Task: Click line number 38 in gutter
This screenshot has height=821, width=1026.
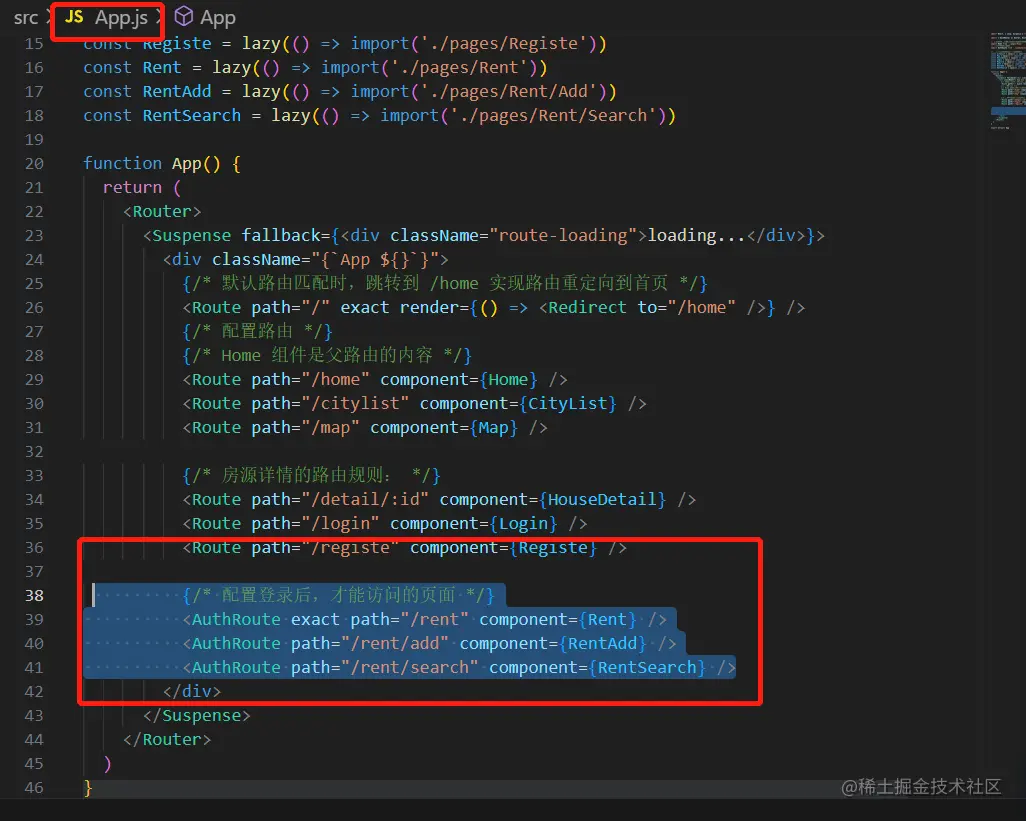Action: click(x=34, y=596)
